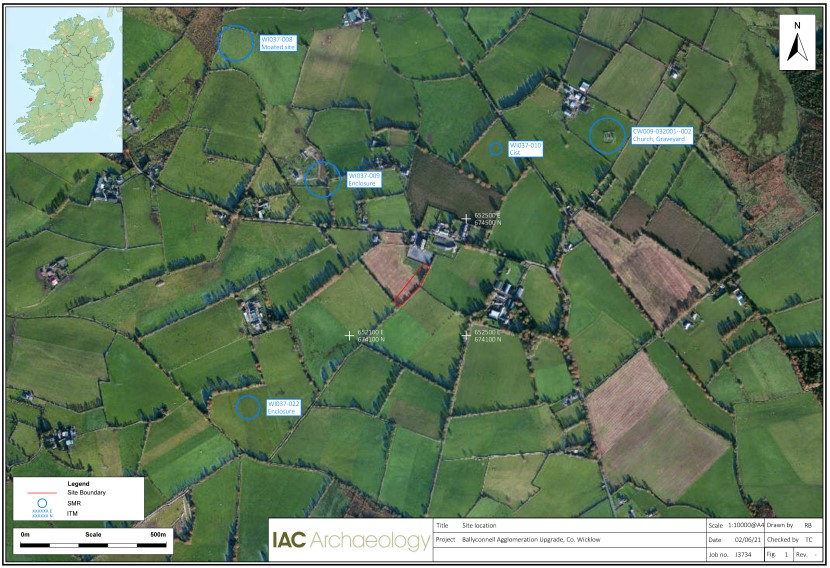The image size is (830, 568).
Task: Click the 652500 E 674100 N grid cross
Action: point(466,335)
